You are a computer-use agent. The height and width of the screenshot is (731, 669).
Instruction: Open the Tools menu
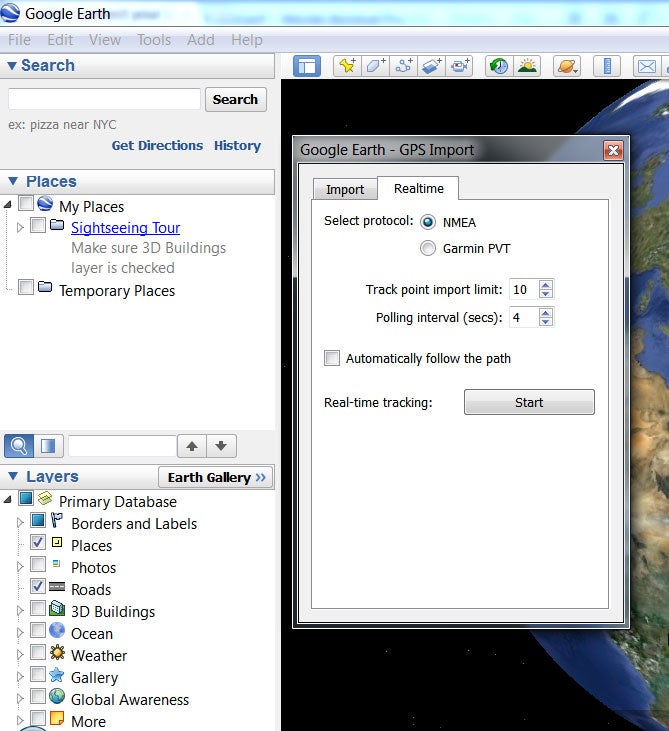pyautogui.click(x=154, y=40)
